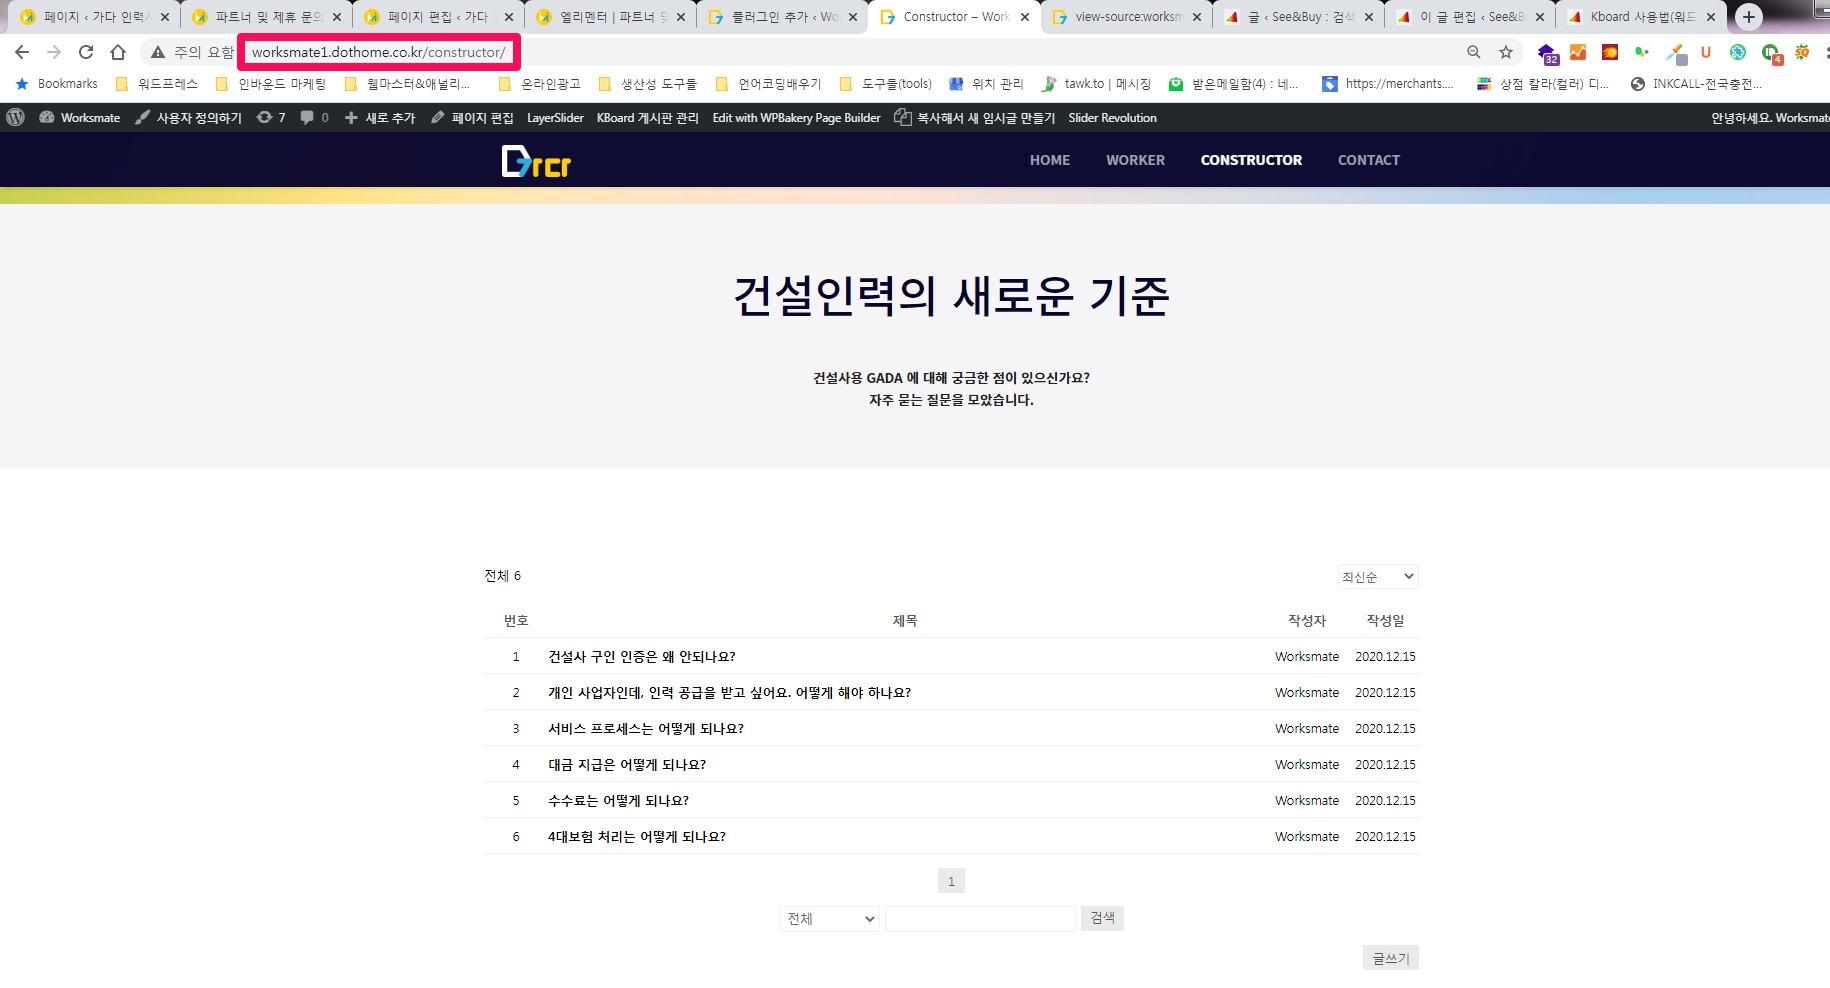Open CONTACT navigation menu item
This screenshot has width=1830, height=988.
1368,160
